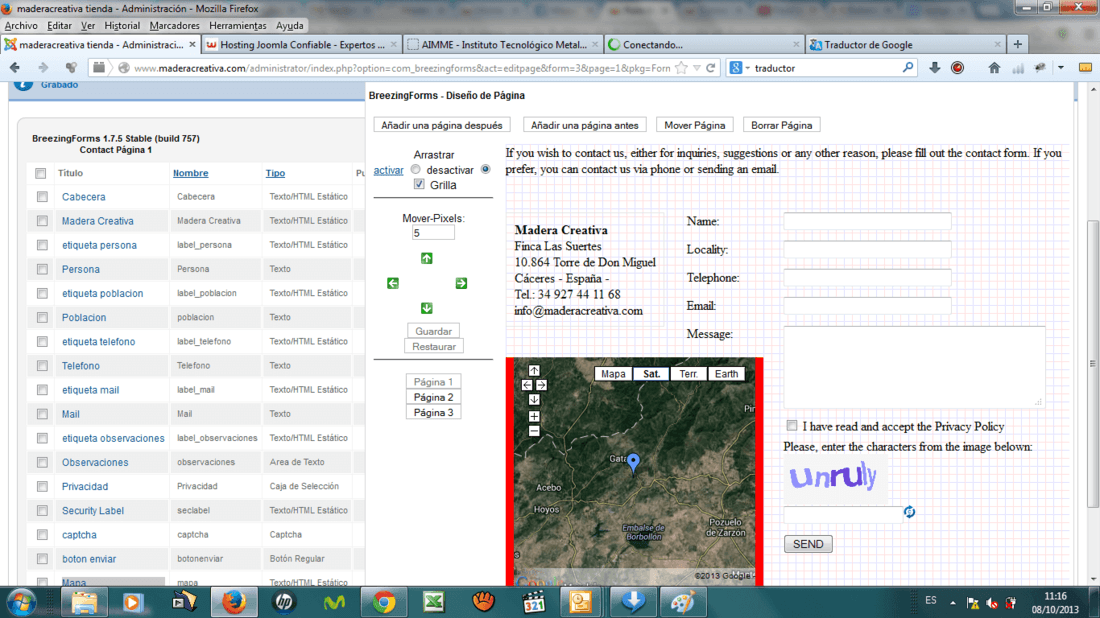Sort the list by Nombre
This screenshot has width=1100, height=618.
191,173
